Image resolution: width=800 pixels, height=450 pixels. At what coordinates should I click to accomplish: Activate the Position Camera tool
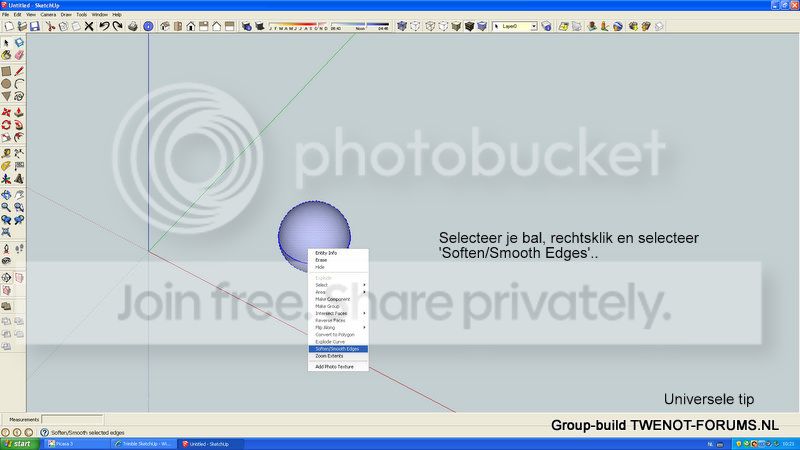click(x=6, y=249)
